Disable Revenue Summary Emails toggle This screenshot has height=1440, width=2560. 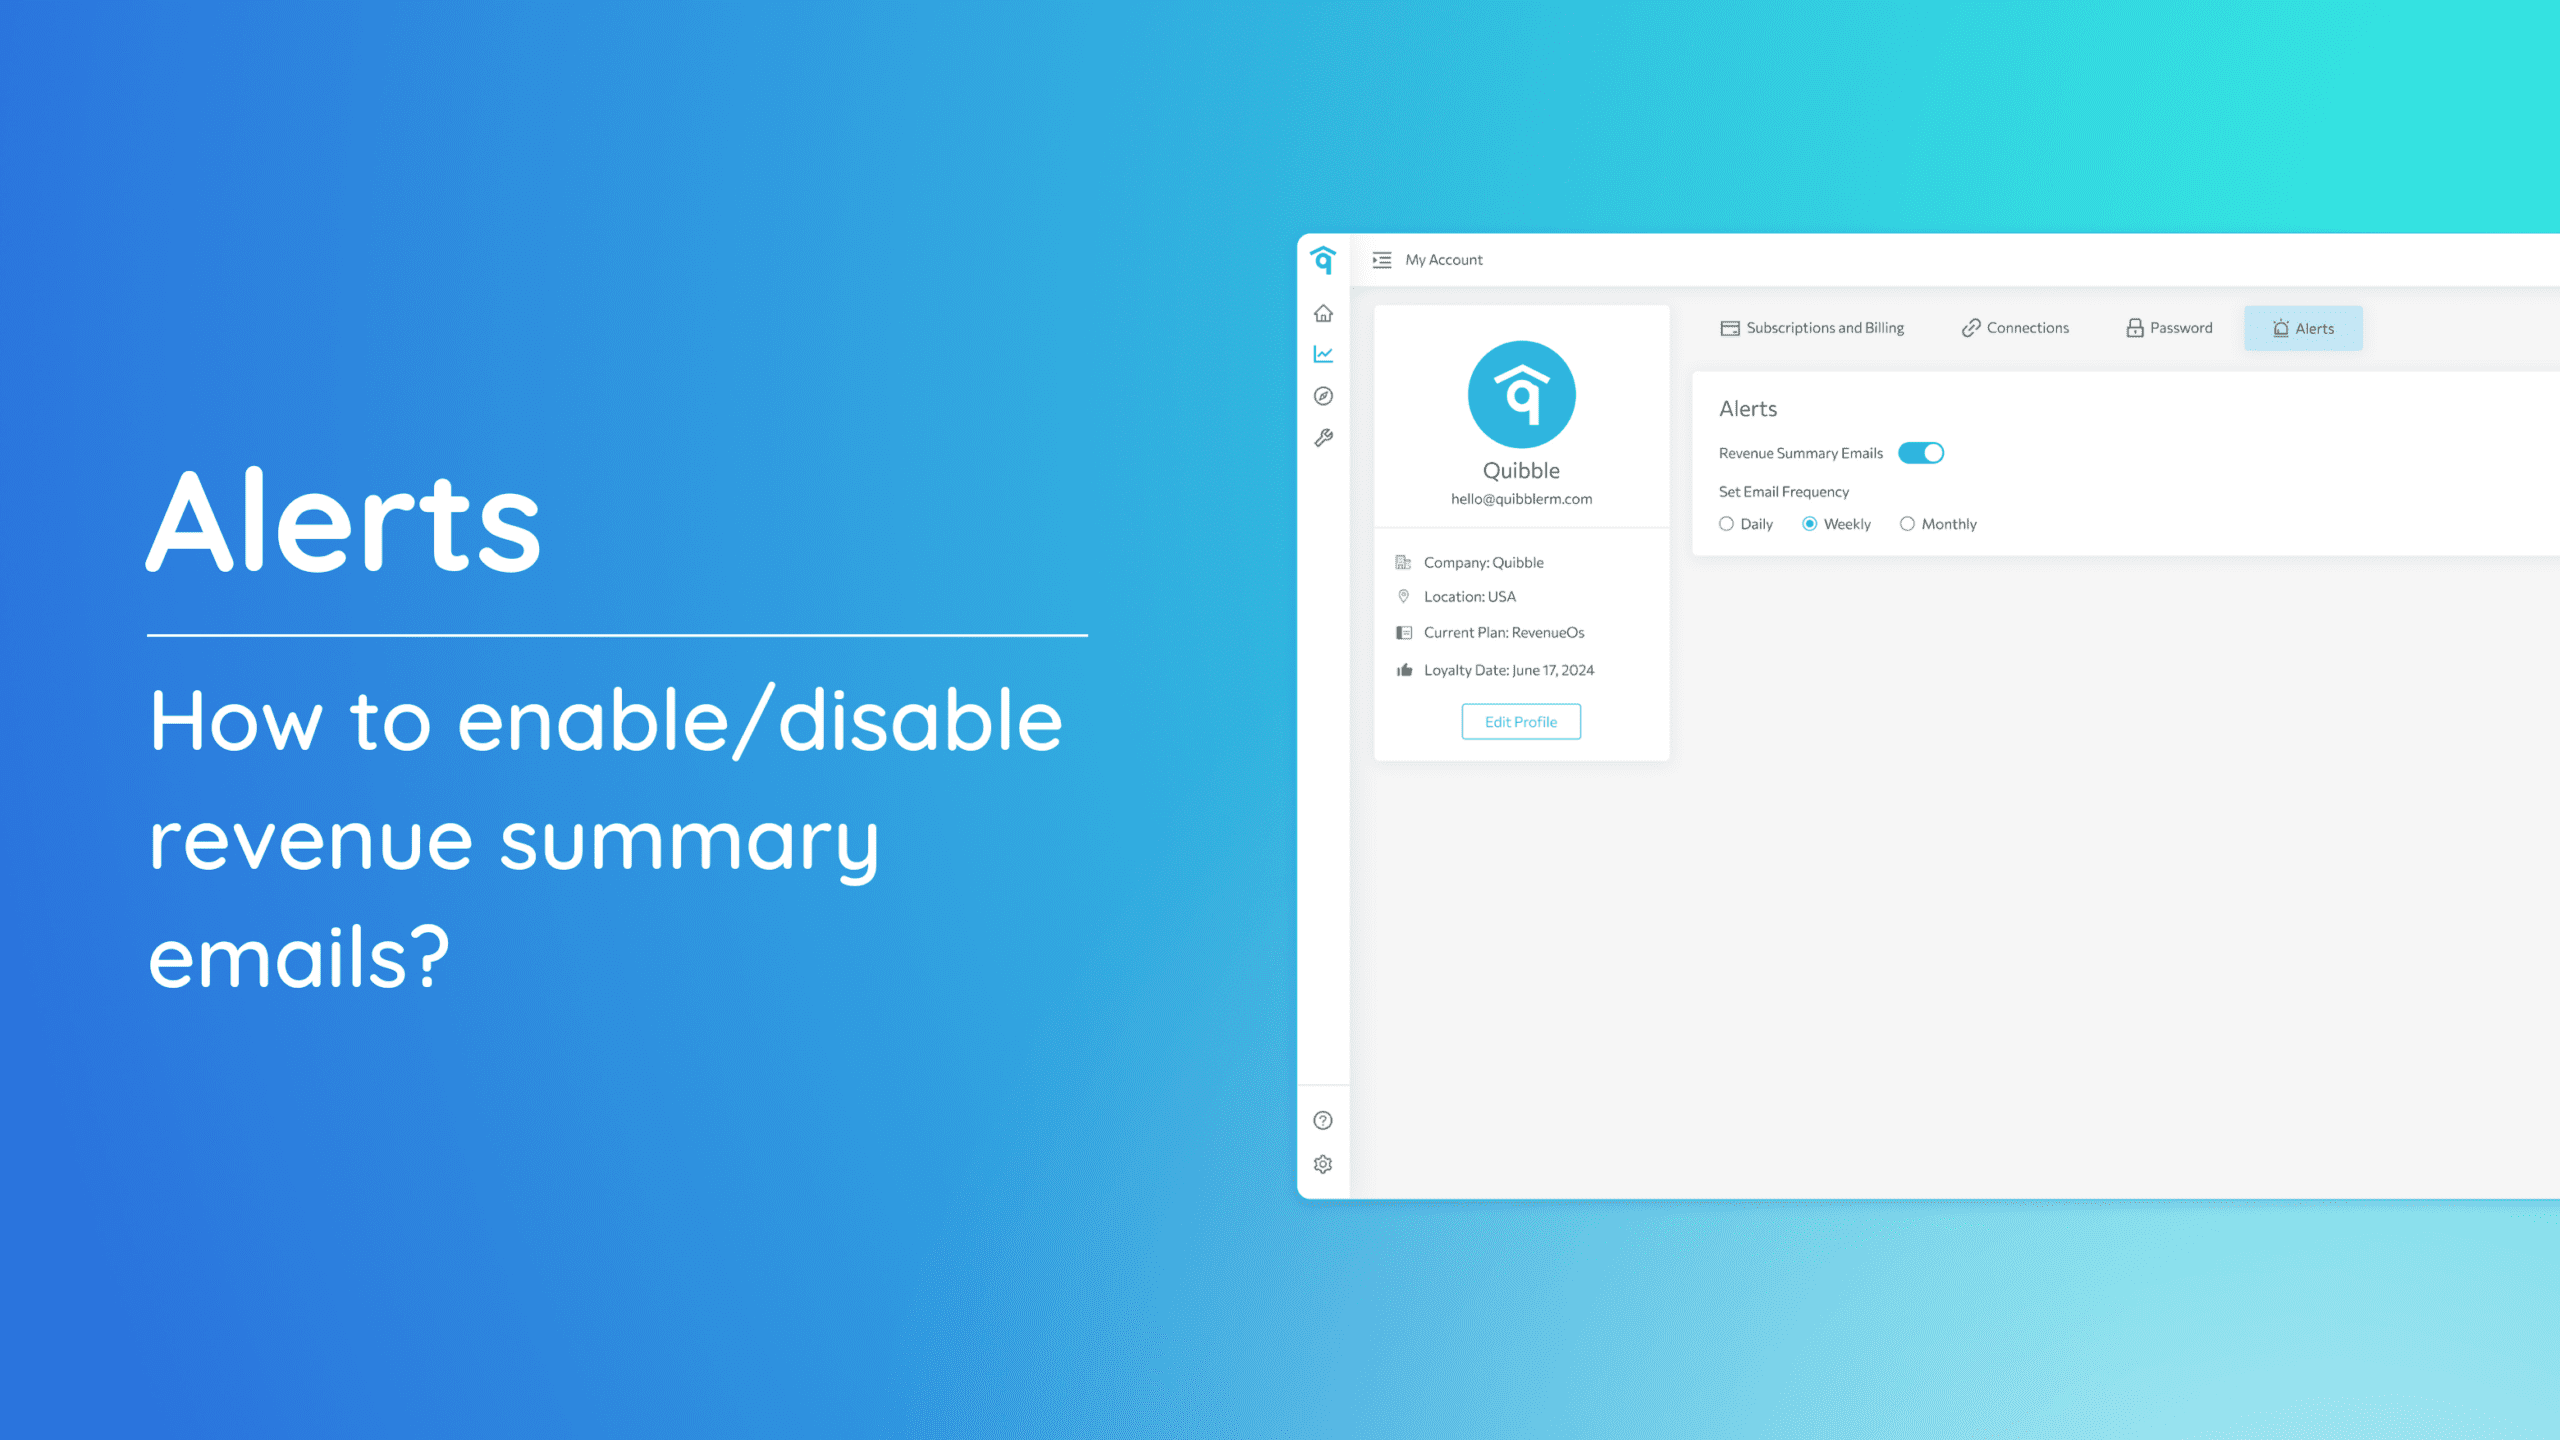pyautogui.click(x=1921, y=453)
